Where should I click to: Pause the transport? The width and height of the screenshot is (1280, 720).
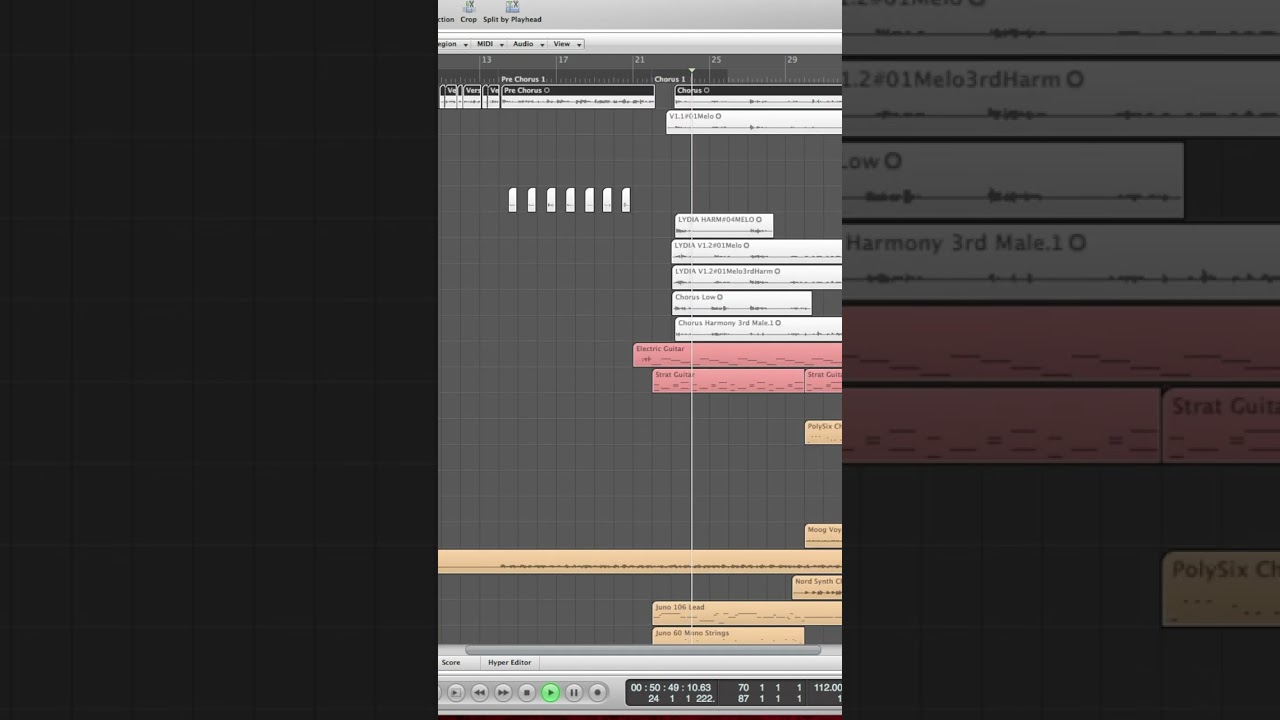pos(574,692)
